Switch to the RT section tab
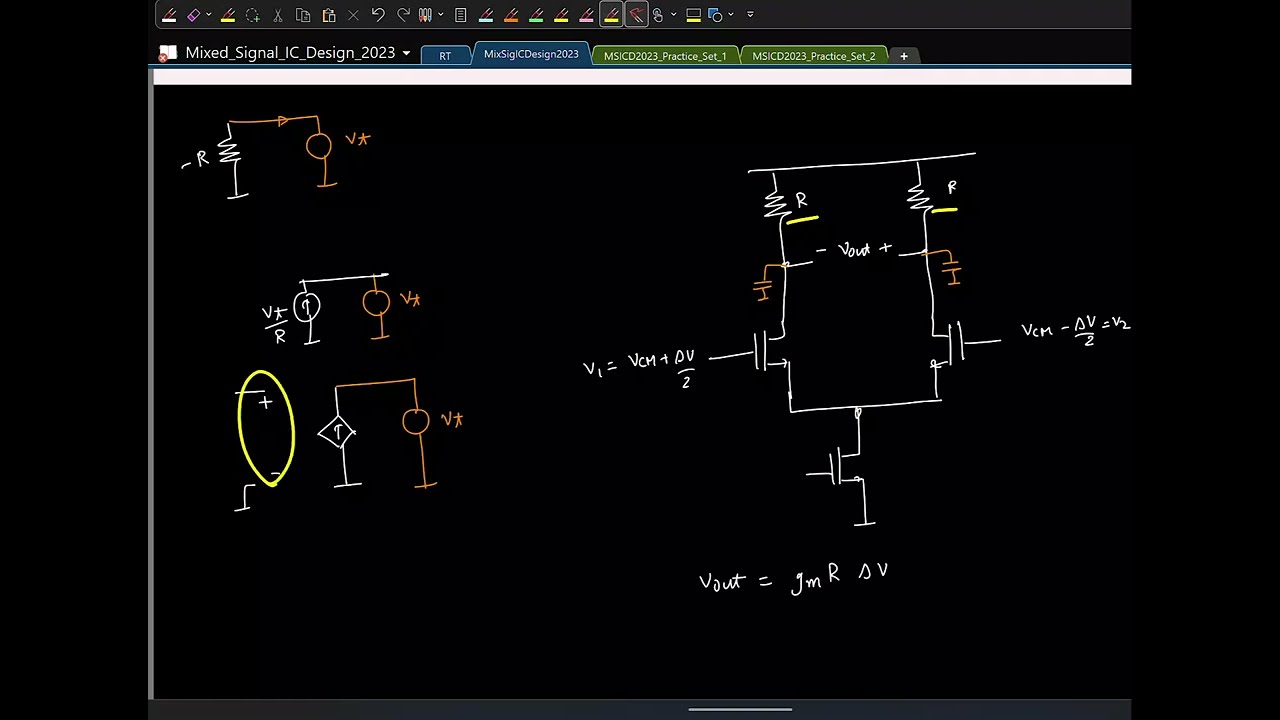 click(x=445, y=56)
